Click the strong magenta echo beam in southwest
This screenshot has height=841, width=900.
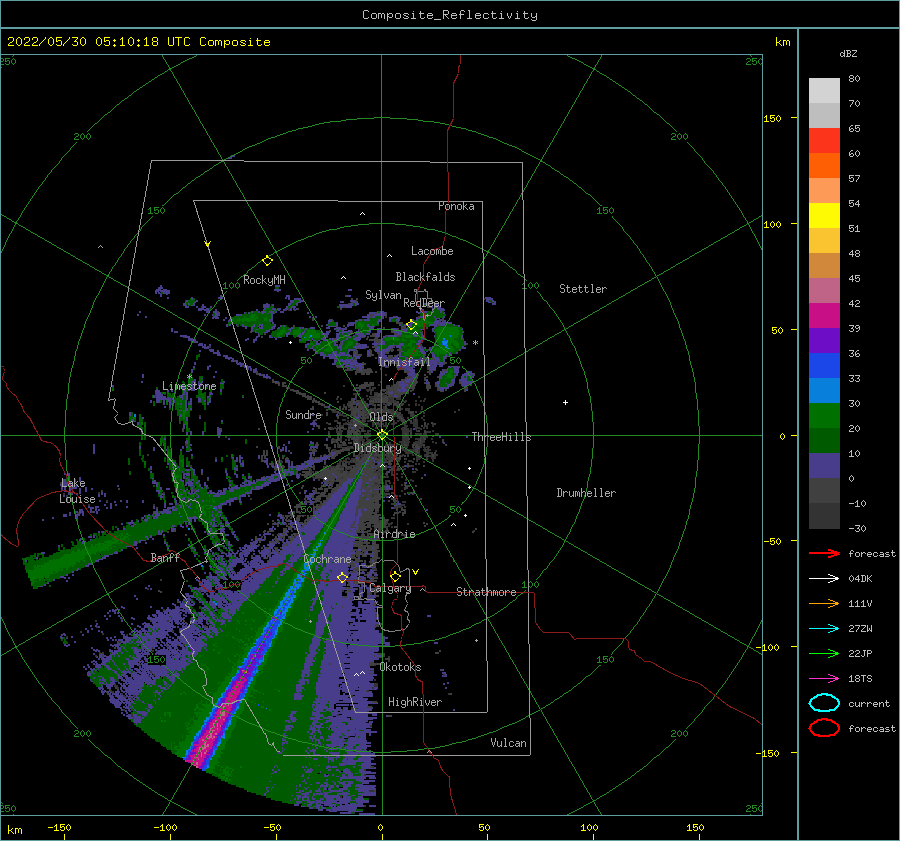pyautogui.click(x=221, y=719)
